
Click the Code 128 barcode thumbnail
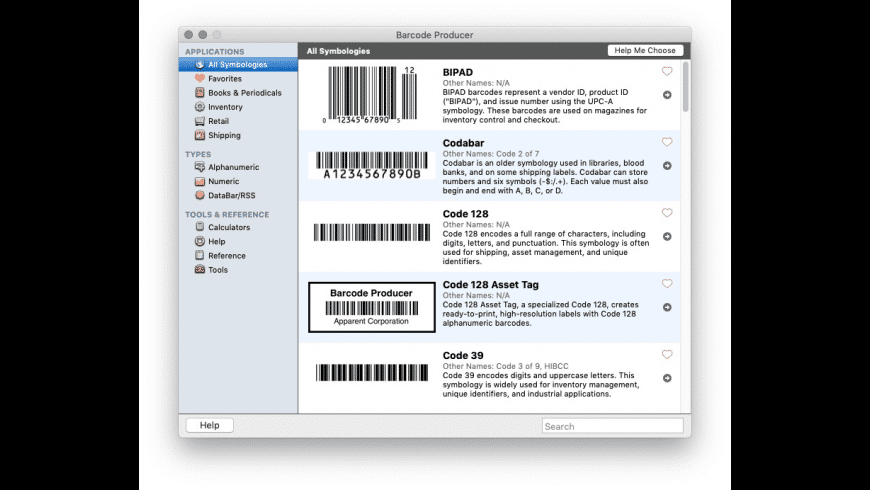(x=371, y=232)
